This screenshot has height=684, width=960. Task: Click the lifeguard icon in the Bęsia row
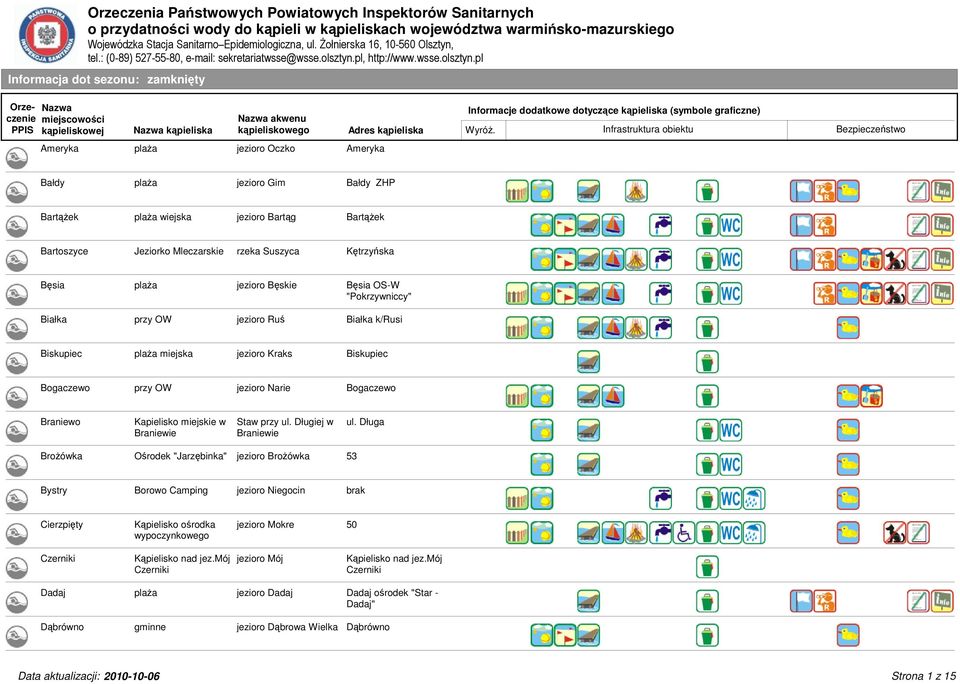click(x=825, y=294)
